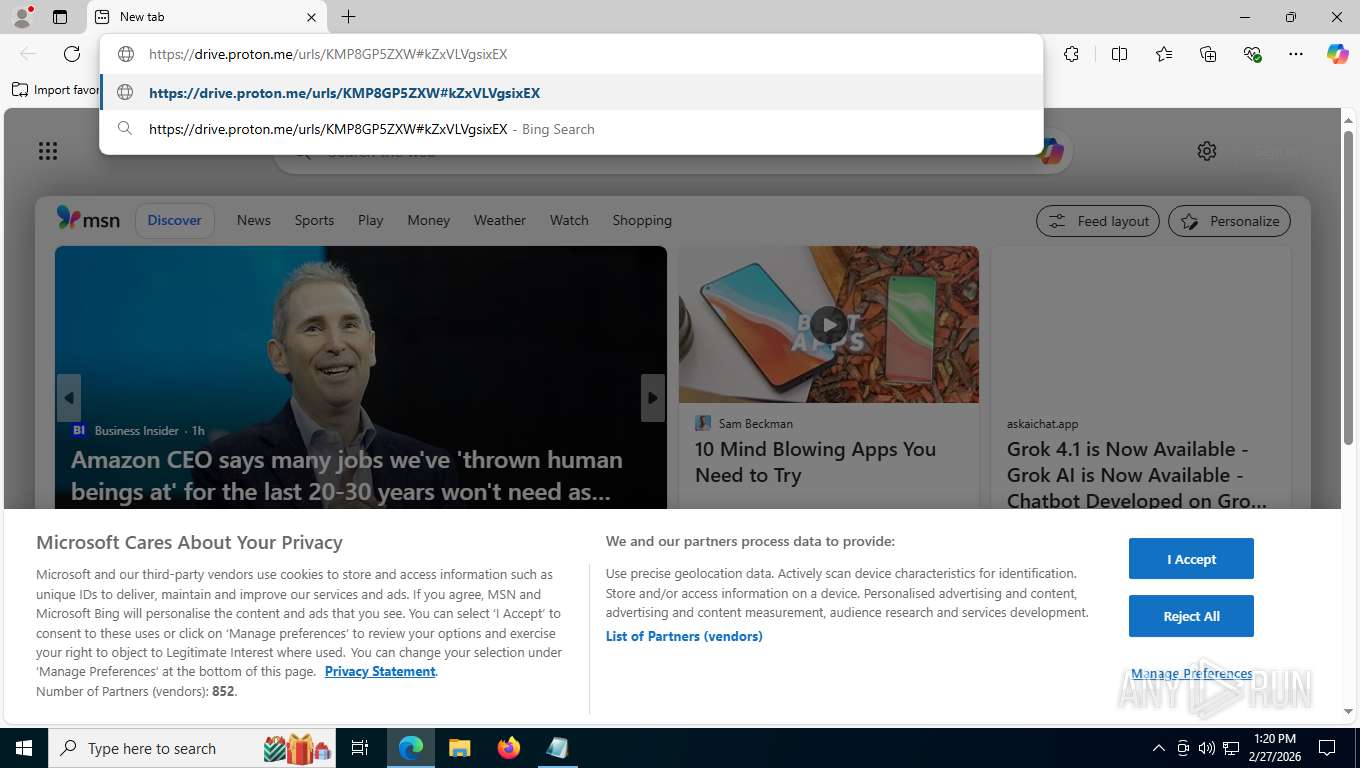Click the Personalize button
Screen dimensions: 1360x768
tap(1230, 221)
